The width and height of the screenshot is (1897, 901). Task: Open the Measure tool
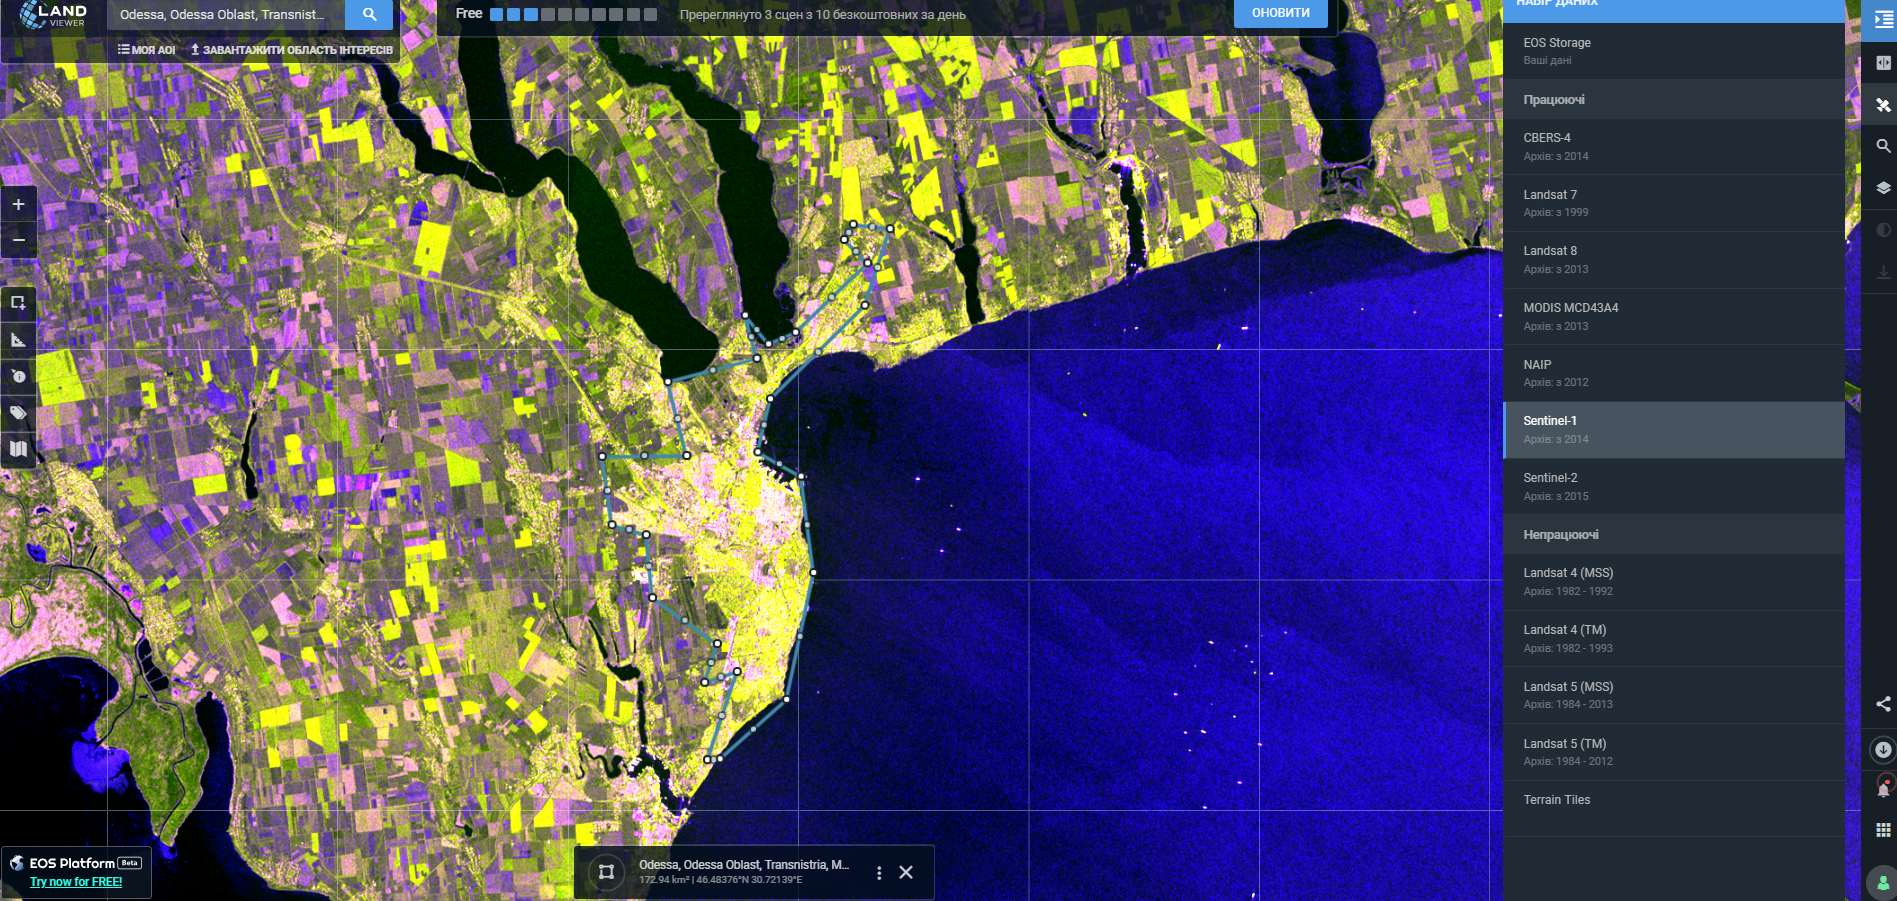click(x=18, y=340)
